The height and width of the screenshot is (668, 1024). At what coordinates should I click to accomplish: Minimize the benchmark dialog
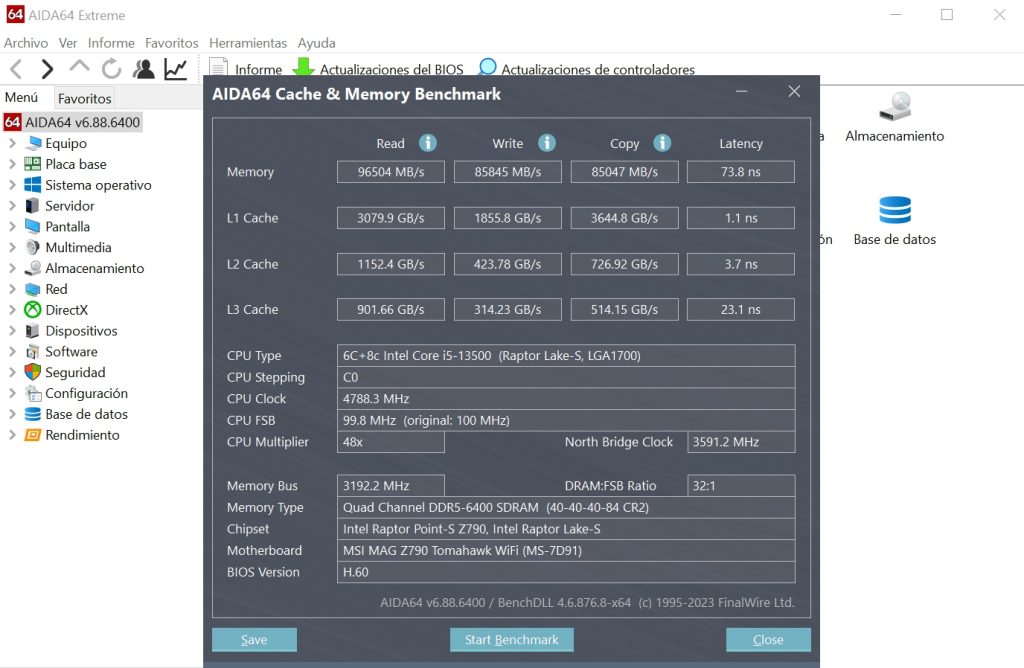741,91
